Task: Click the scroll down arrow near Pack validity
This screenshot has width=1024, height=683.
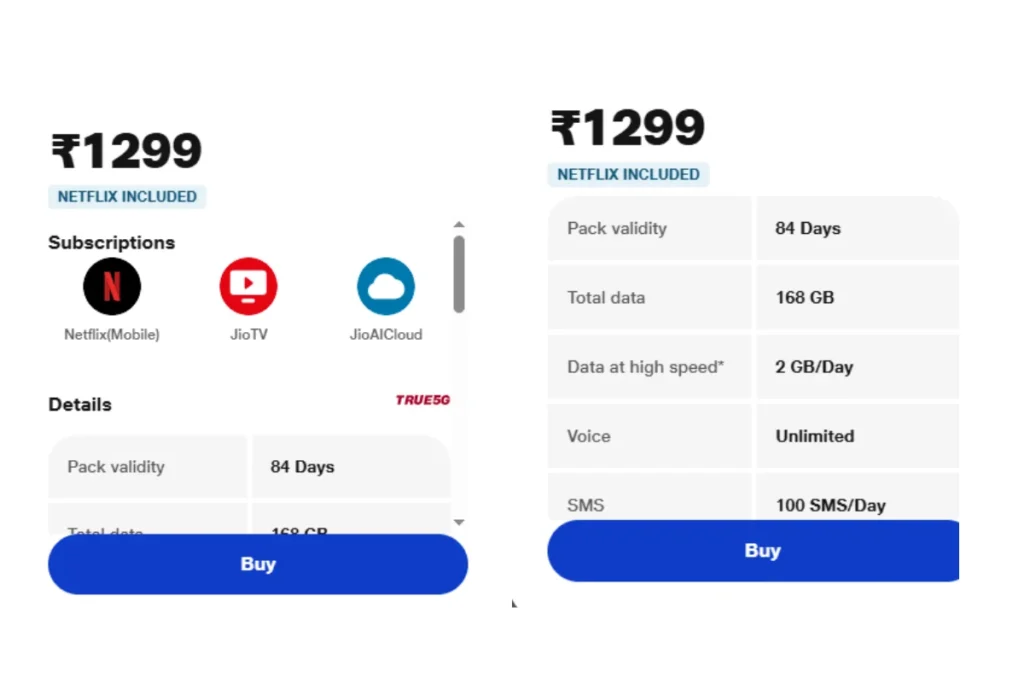Action: point(459,522)
